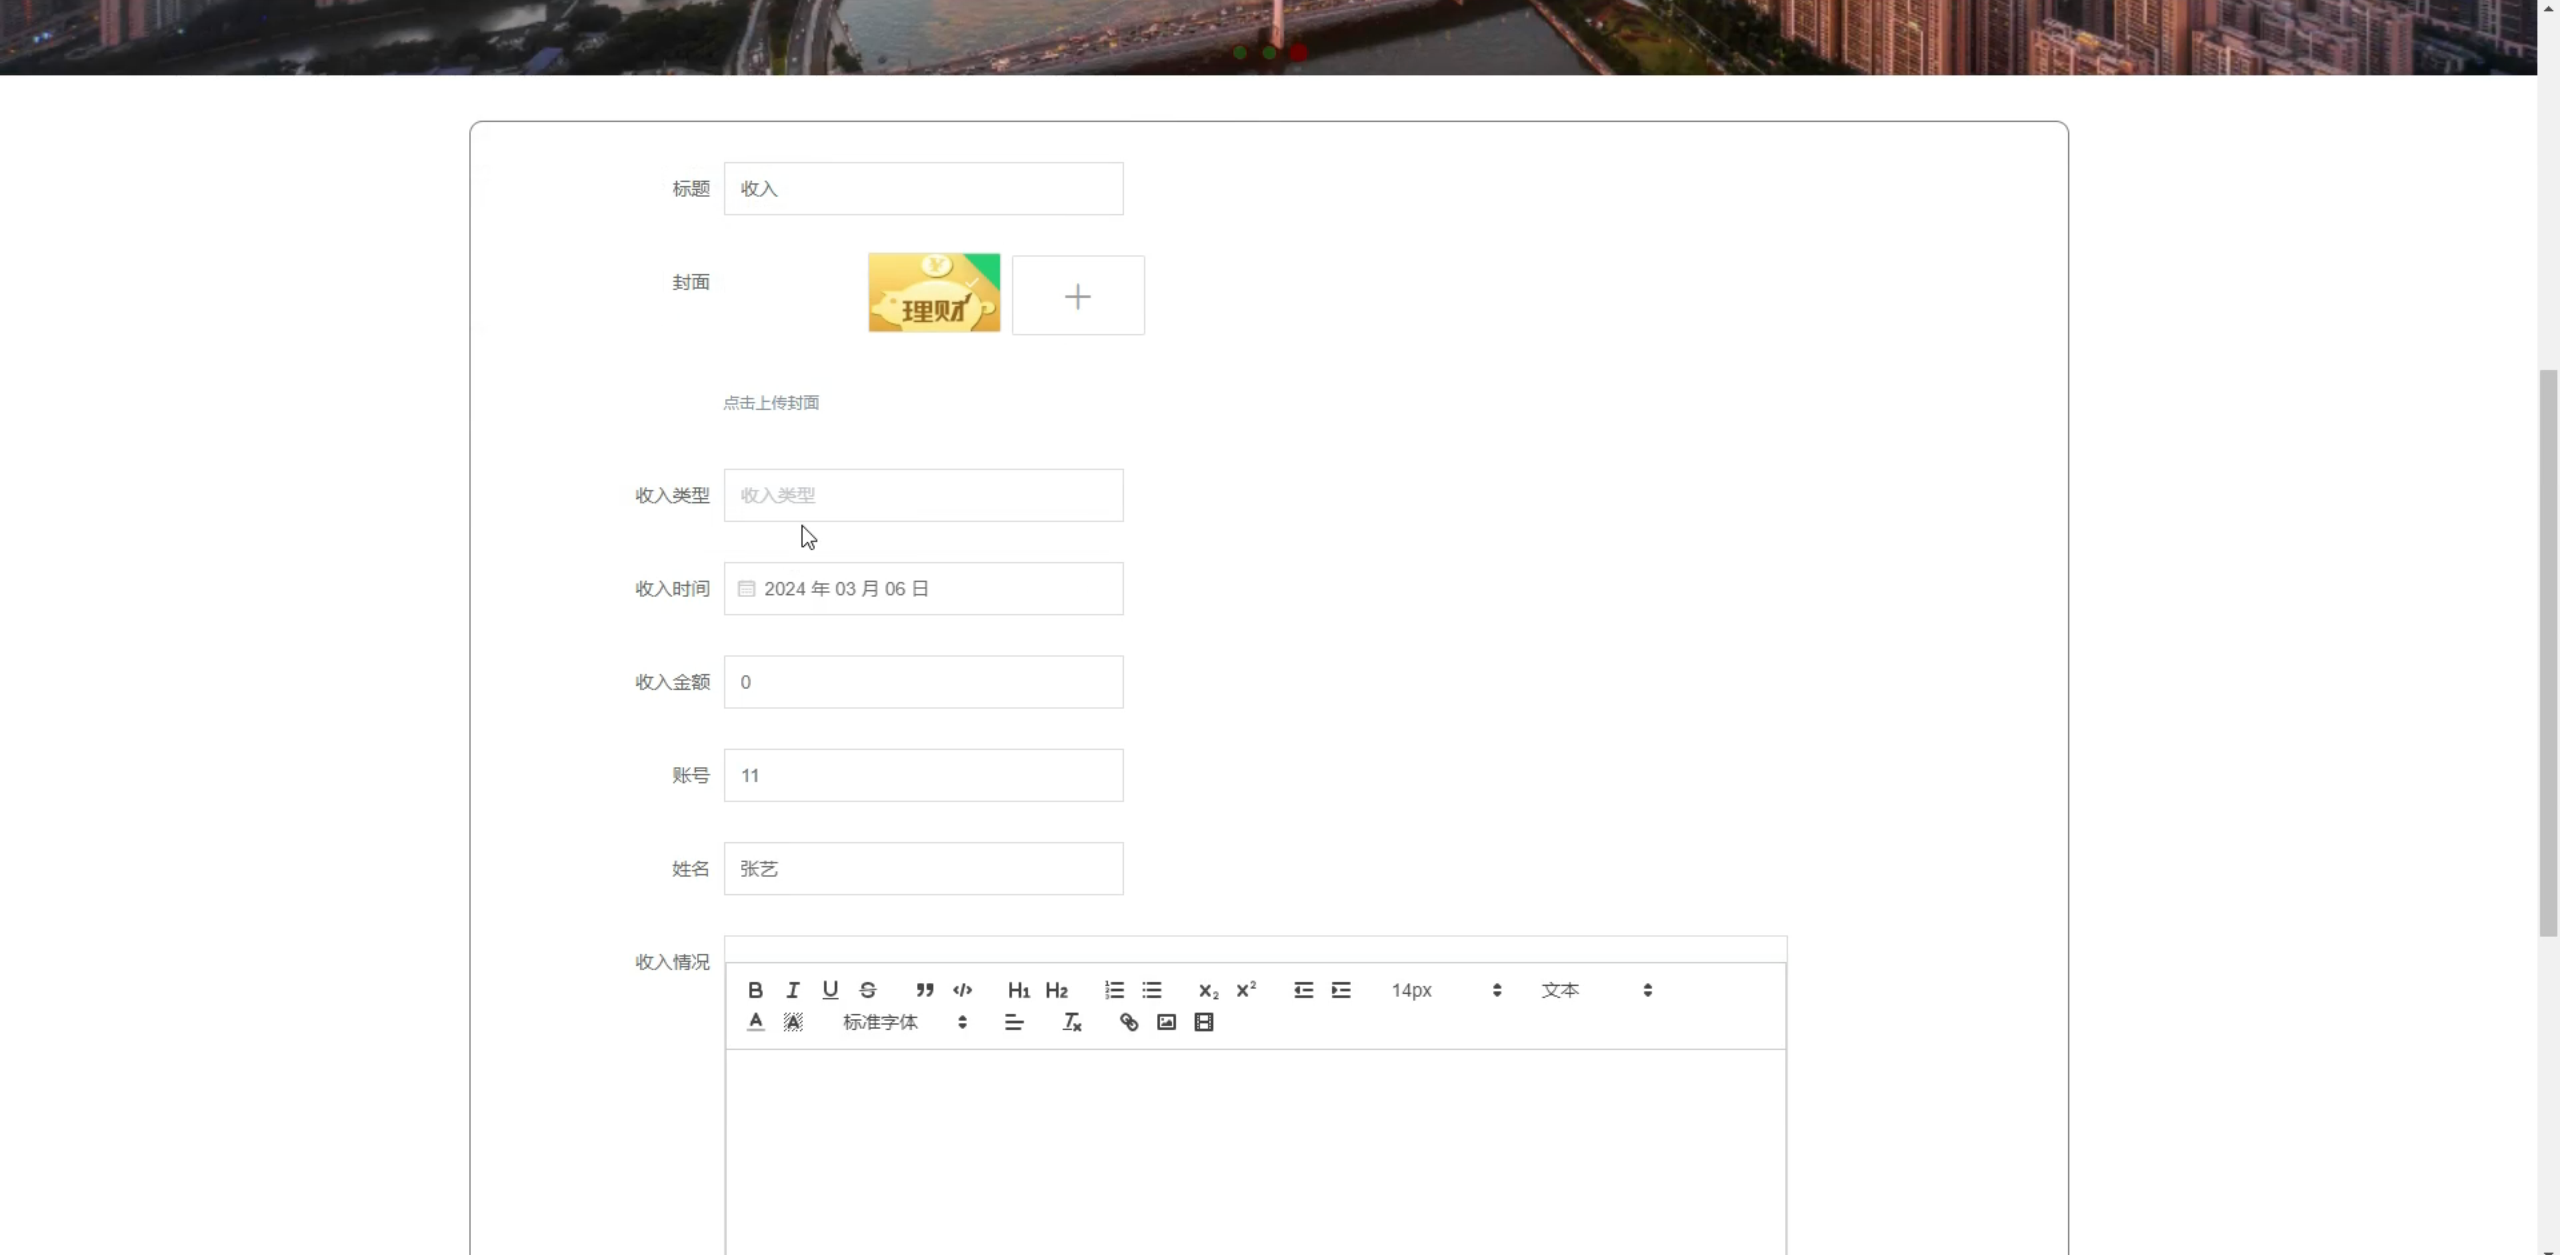Insert a hyperlink via link icon
Image resolution: width=2560 pixels, height=1255 pixels.
[1128, 1022]
